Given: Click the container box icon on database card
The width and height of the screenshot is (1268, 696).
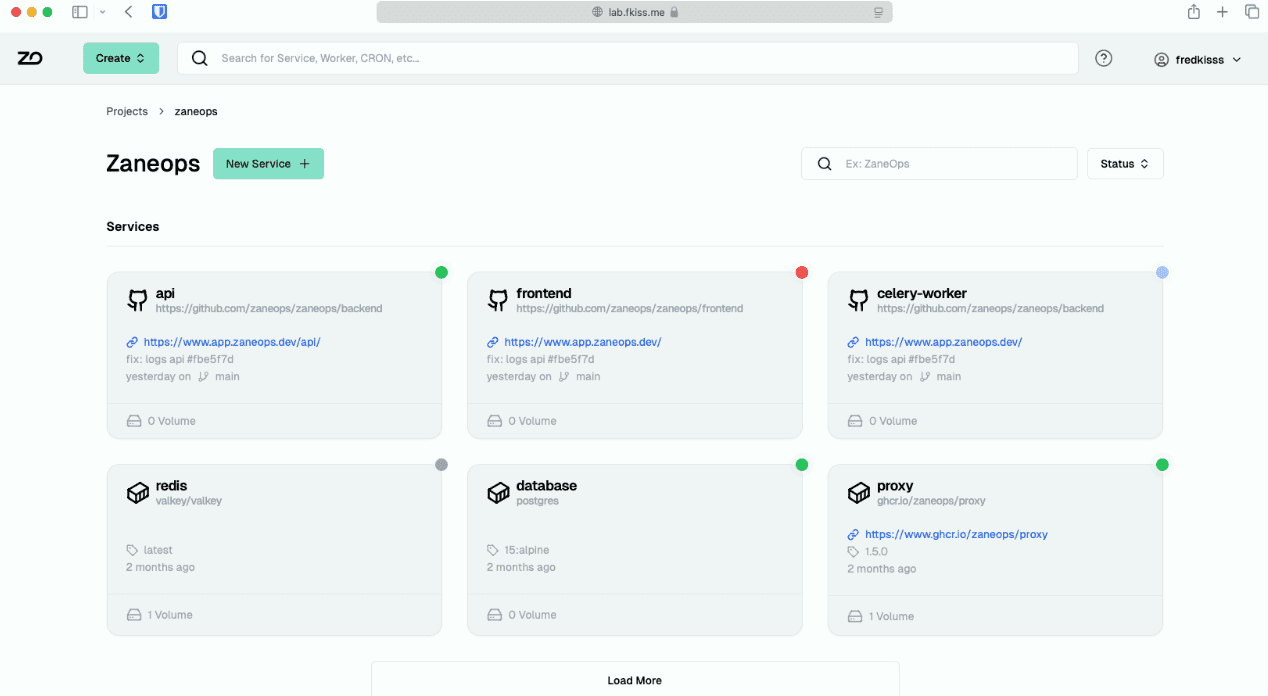Looking at the screenshot, I should pyautogui.click(x=498, y=493).
